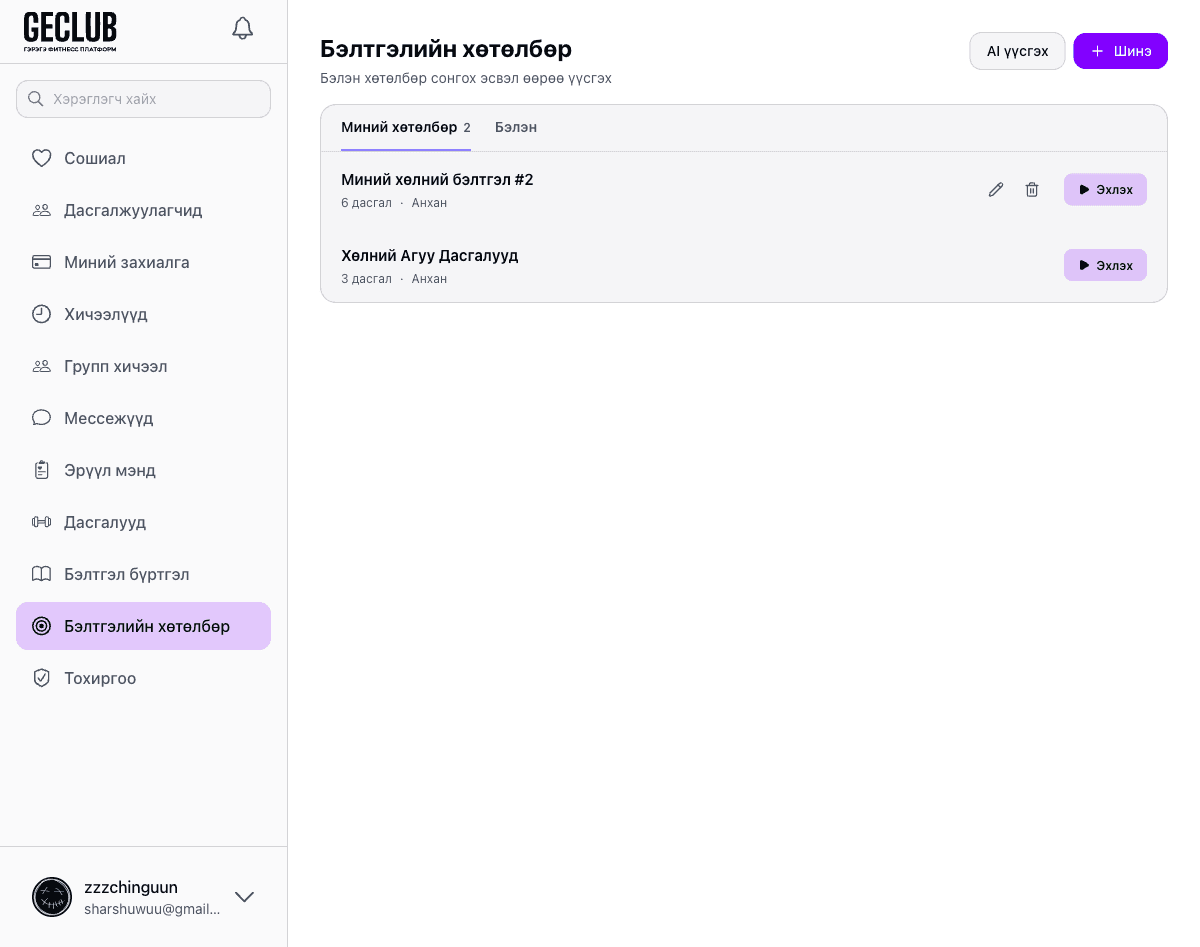Expand the user account chevron
1200x947 pixels.
[244, 897]
